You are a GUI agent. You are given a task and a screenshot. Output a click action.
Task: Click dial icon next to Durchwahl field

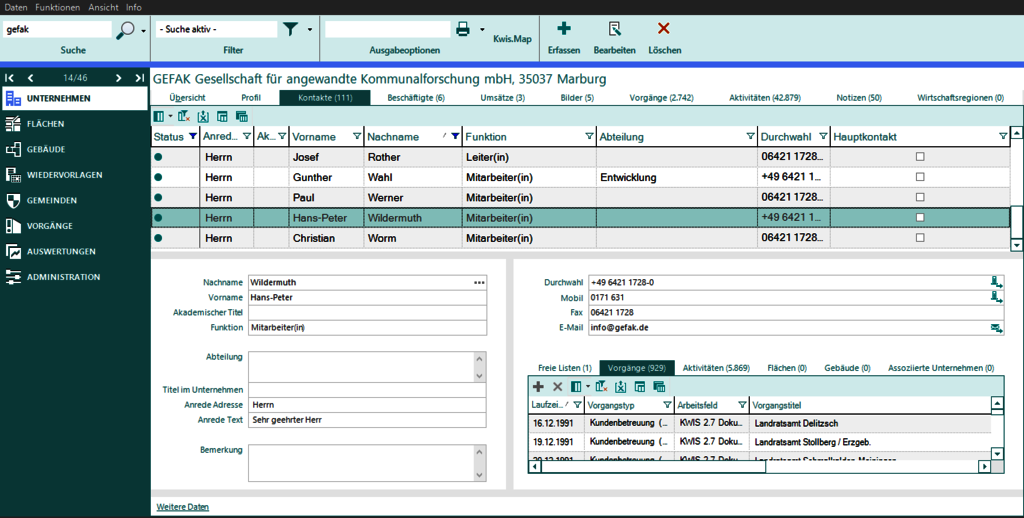click(x=997, y=282)
